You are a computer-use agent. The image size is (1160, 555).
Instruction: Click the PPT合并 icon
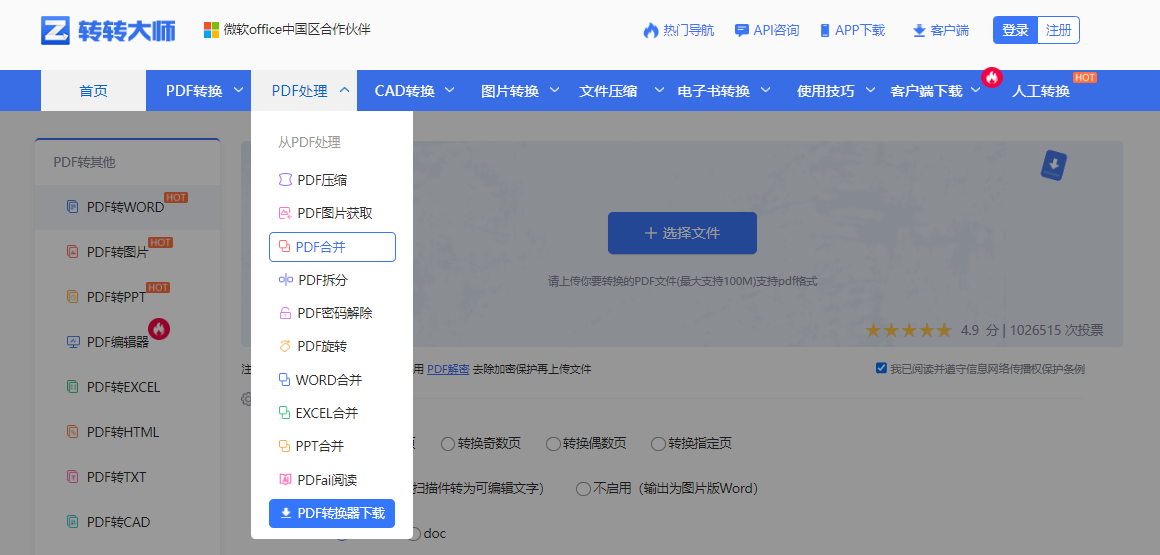pyautogui.click(x=284, y=446)
